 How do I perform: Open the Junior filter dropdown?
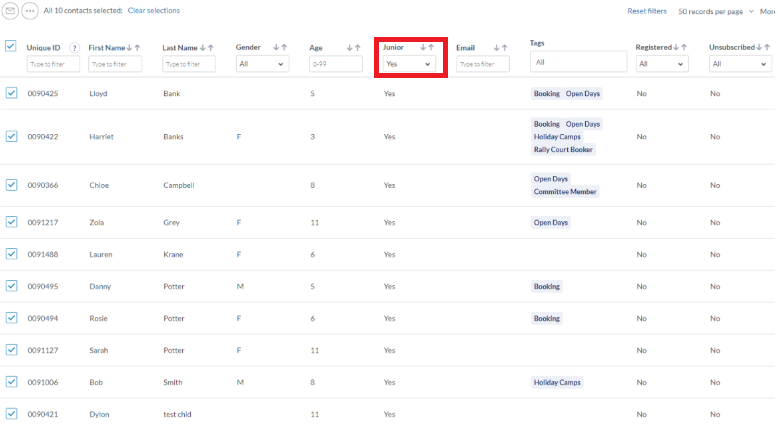coord(408,64)
